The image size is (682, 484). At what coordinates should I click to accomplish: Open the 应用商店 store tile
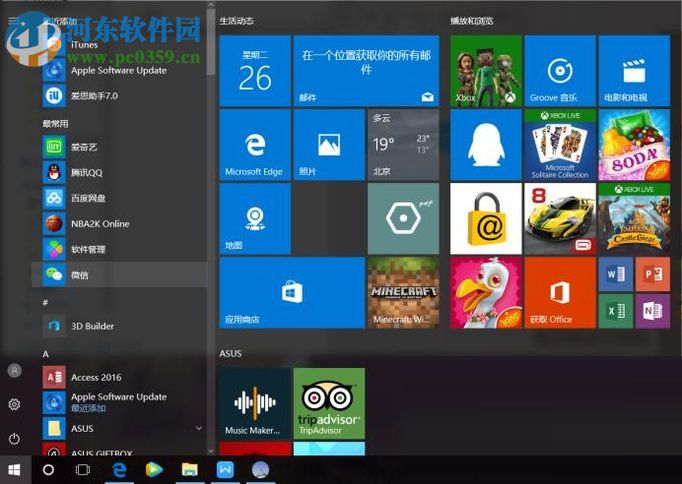click(292, 293)
